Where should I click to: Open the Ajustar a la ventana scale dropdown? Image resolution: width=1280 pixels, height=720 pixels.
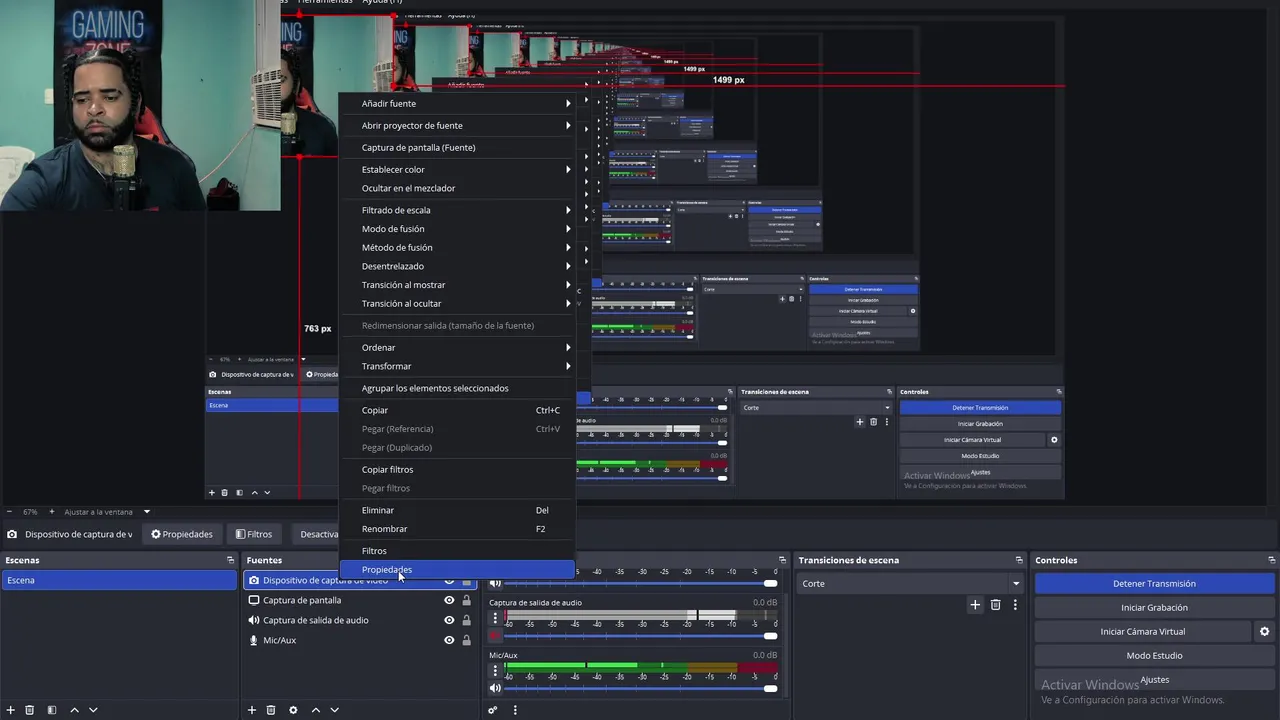(x=107, y=512)
